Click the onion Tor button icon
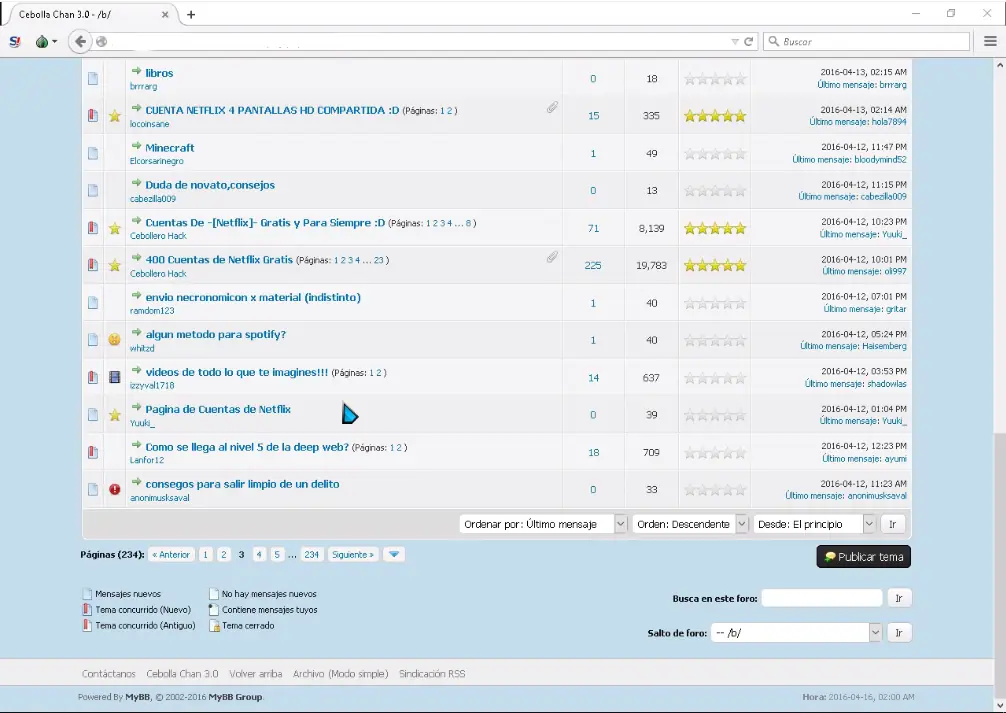This screenshot has height=713, width=1006. [42, 42]
